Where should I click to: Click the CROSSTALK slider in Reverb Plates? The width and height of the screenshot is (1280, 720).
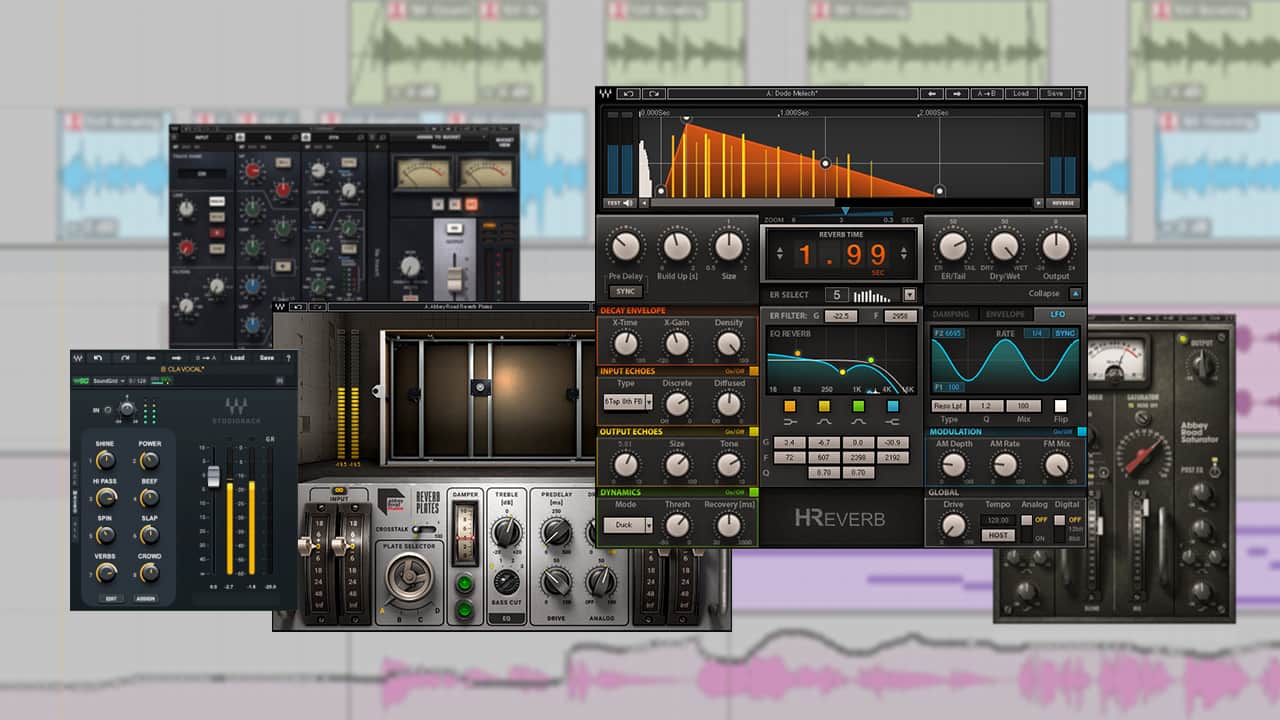(425, 529)
